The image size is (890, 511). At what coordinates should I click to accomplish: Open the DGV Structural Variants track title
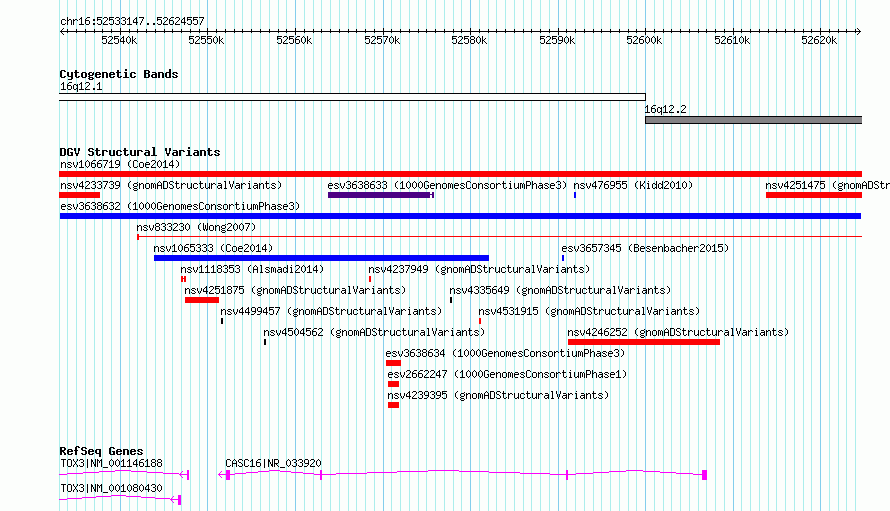140,152
